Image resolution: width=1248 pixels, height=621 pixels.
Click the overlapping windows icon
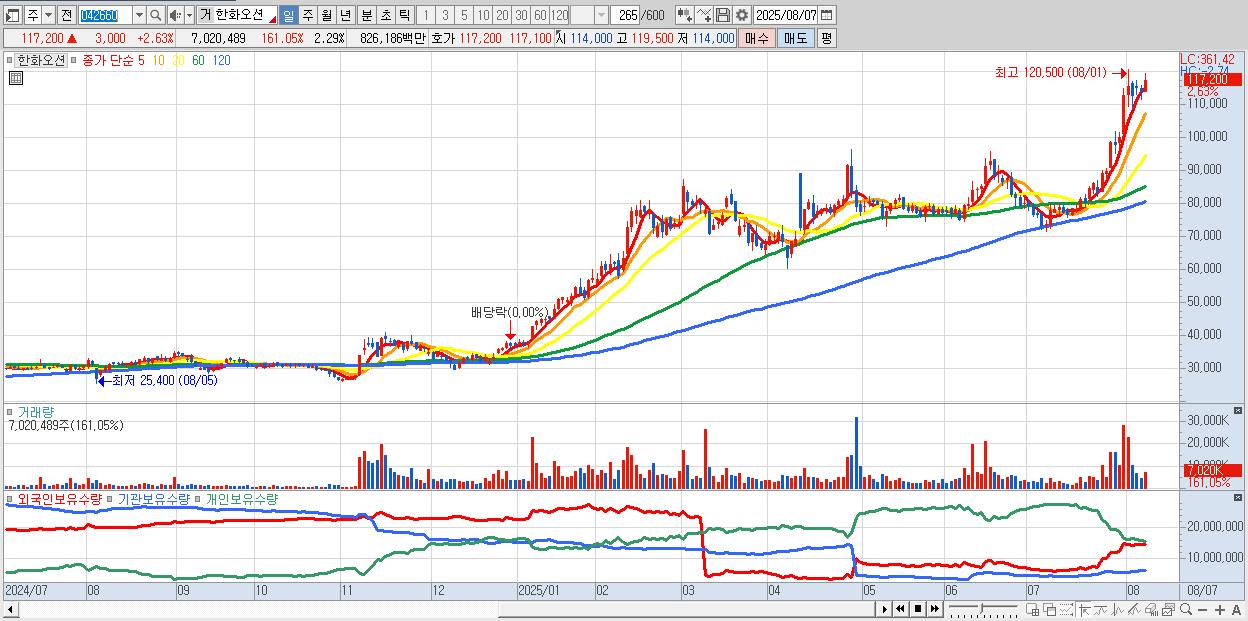point(1050,610)
